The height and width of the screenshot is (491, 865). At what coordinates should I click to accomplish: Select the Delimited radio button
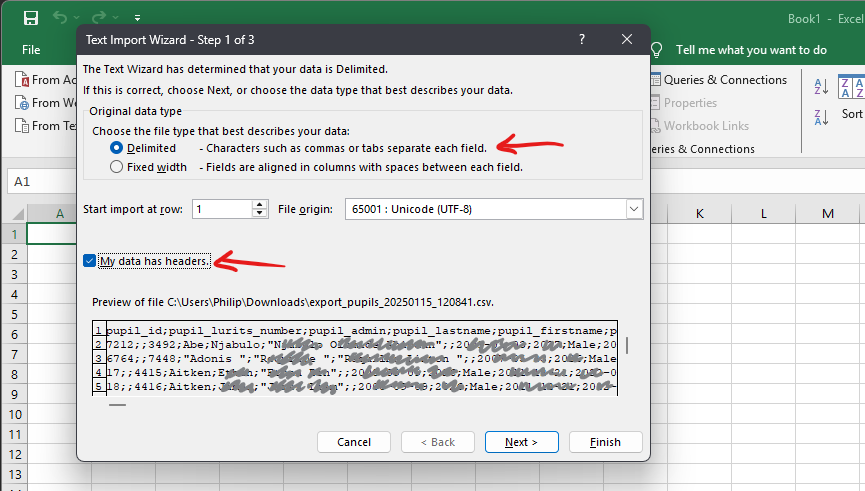click(117, 148)
